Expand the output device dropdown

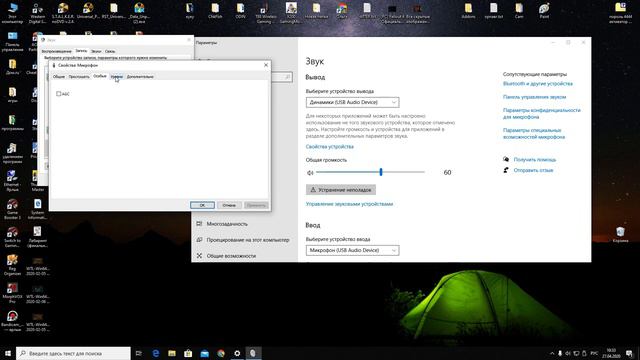[x=352, y=102]
